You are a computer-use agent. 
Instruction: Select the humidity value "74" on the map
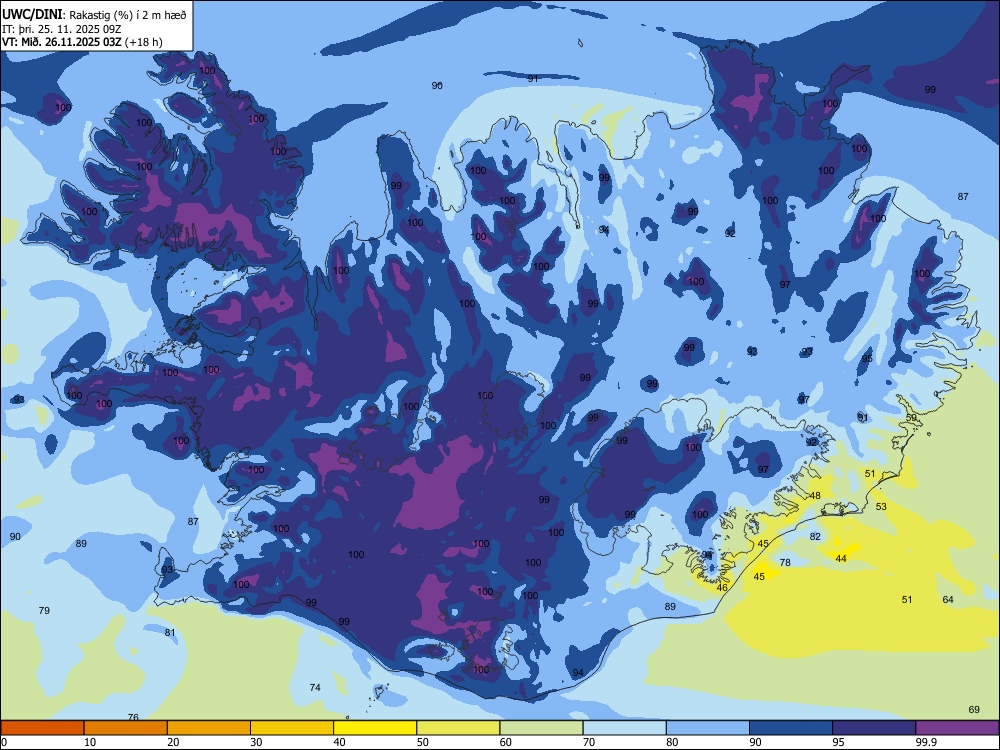tap(315, 688)
